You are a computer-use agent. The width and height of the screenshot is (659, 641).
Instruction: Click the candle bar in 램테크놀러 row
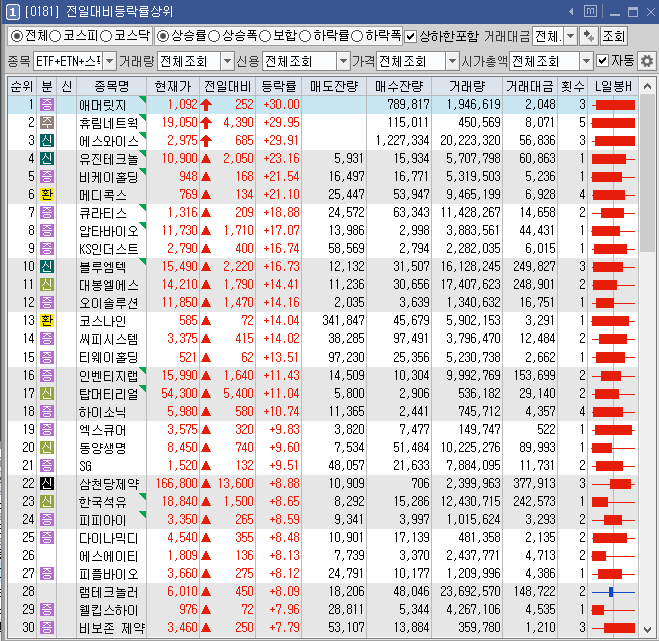pyautogui.click(x=613, y=592)
